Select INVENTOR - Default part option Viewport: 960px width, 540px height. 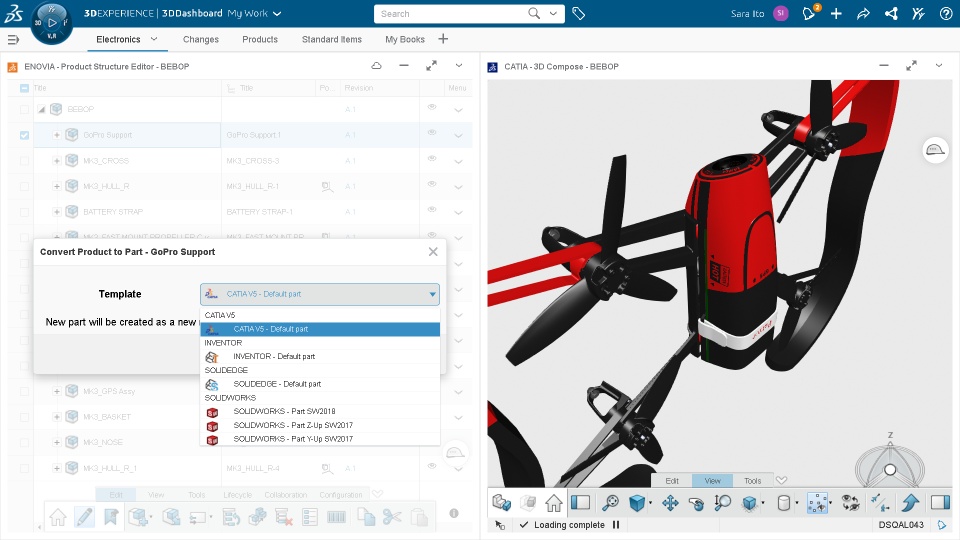(x=320, y=356)
